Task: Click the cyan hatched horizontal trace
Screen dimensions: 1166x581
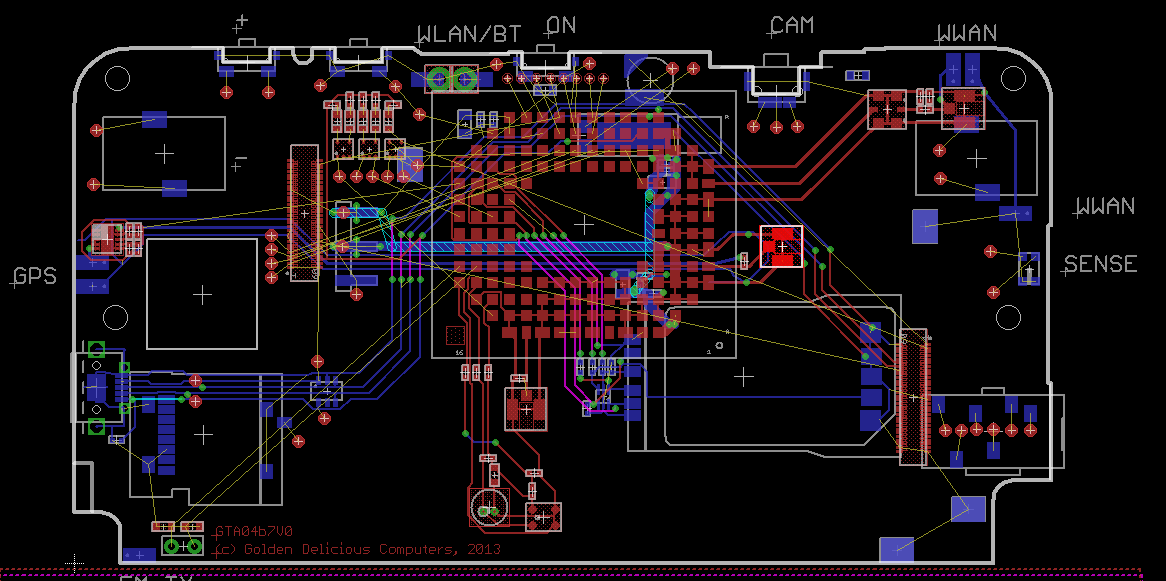Action: [530, 246]
